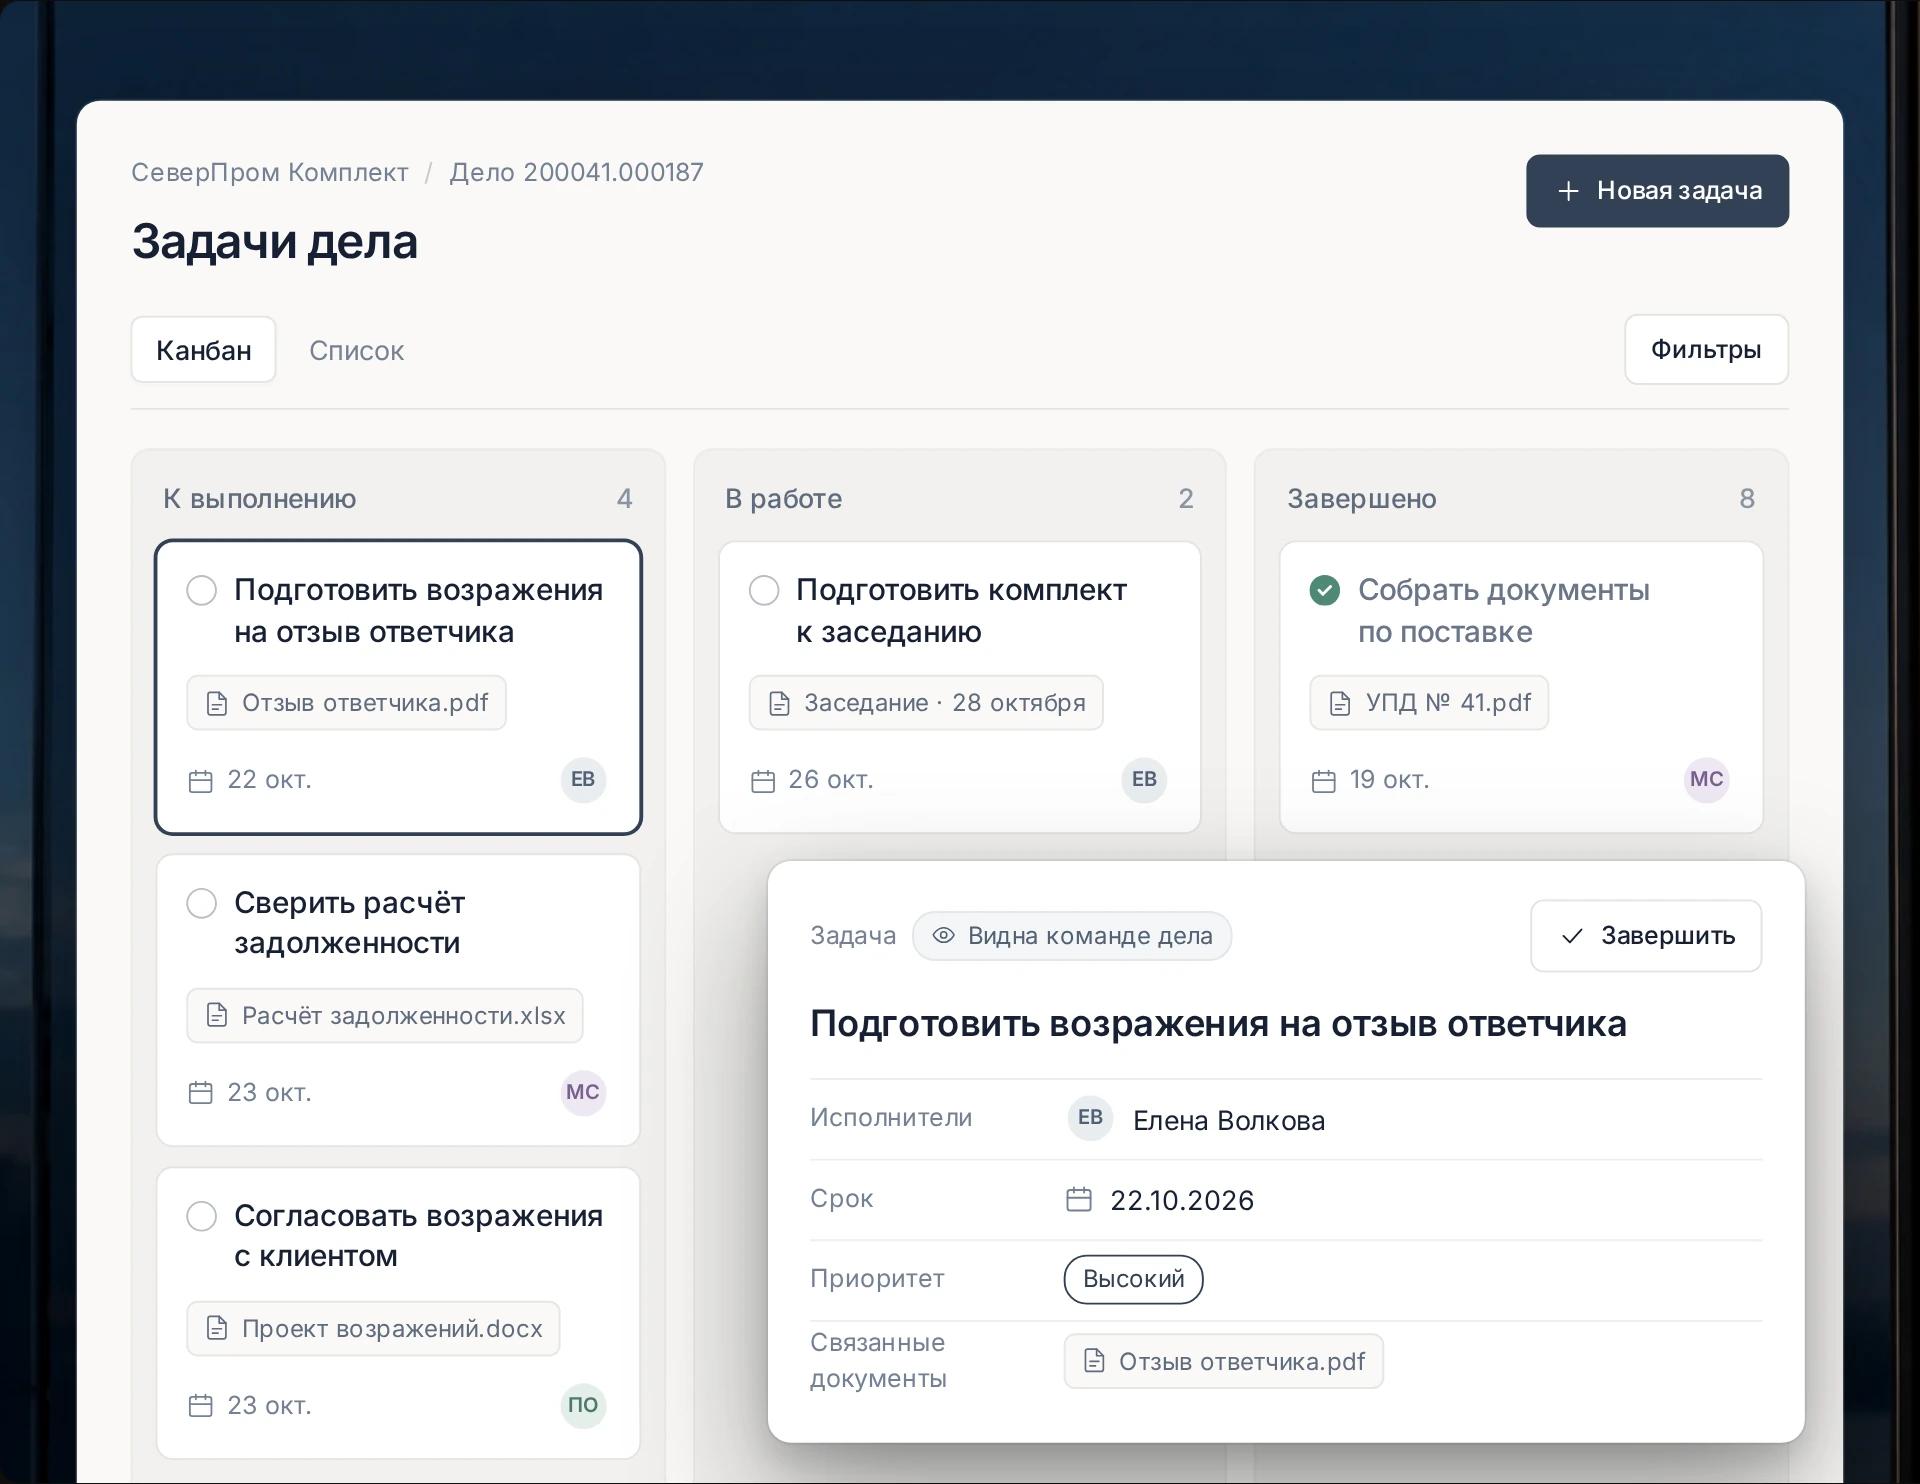
Task: Click the calendar icon next to 19 окт.
Action: (1324, 781)
